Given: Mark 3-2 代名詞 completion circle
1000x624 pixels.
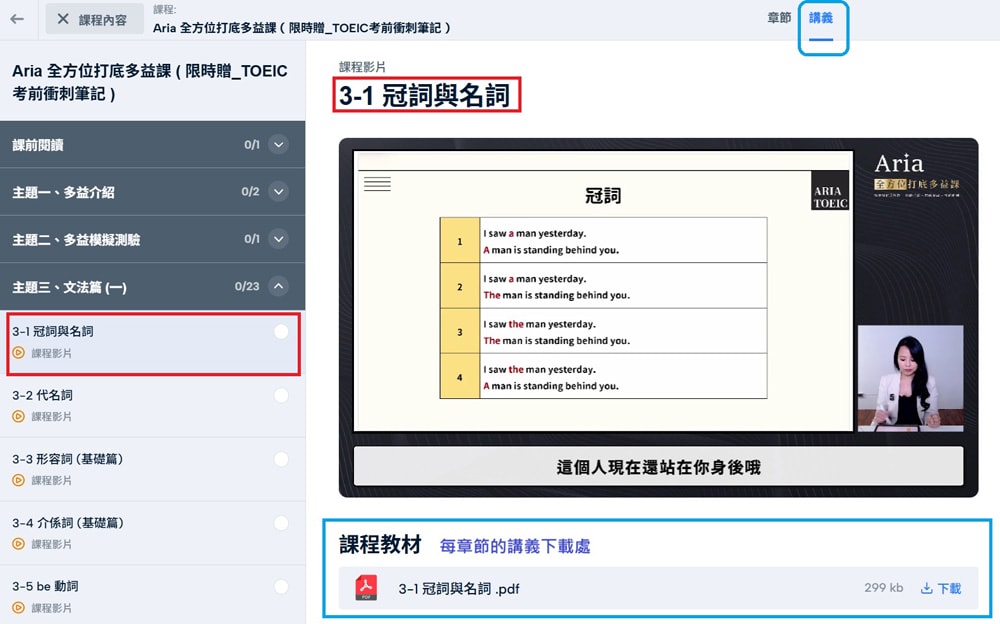Looking at the screenshot, I should tap(281, 396).
